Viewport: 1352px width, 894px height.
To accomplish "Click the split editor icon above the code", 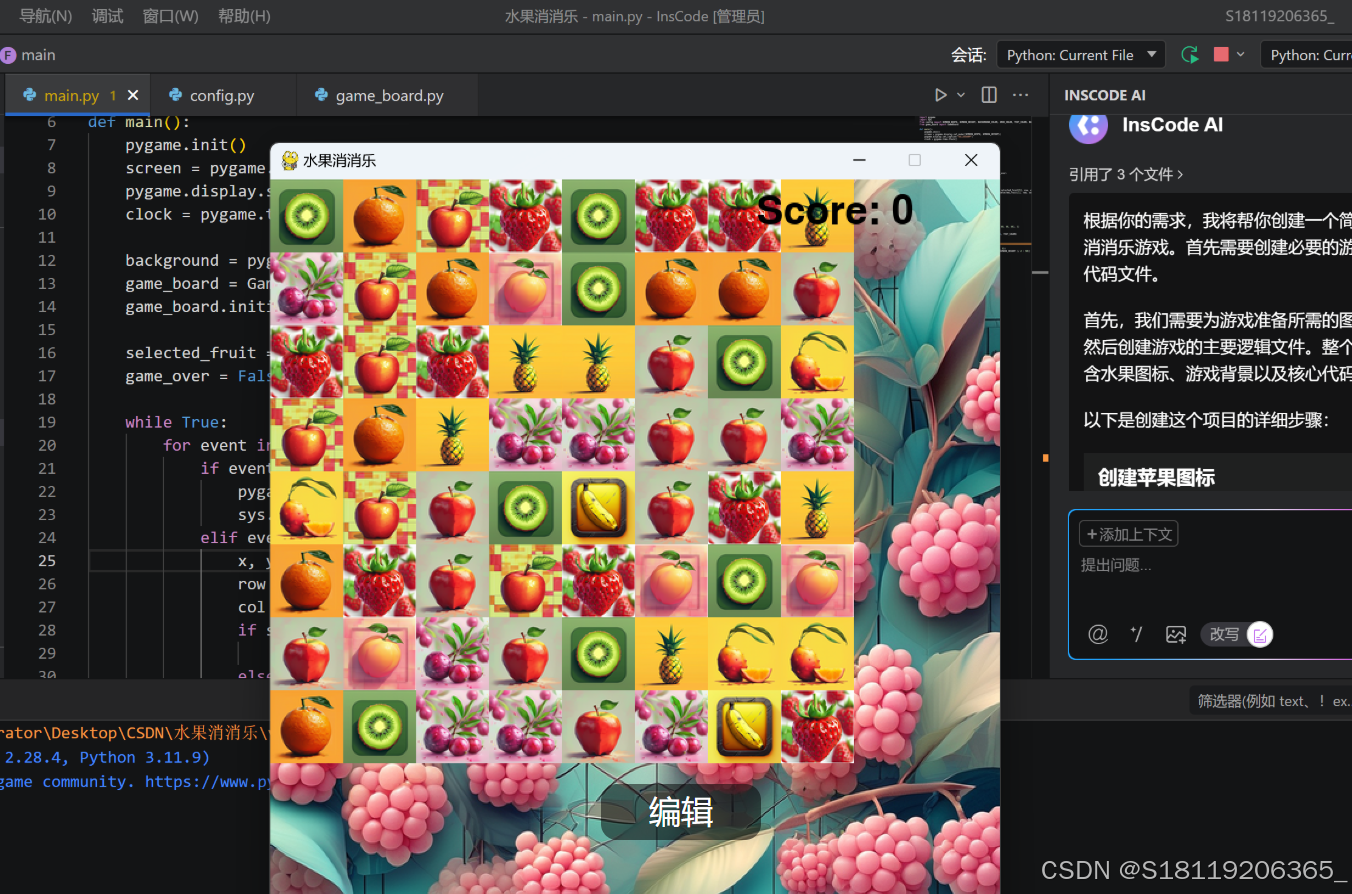I will (x=989, y=95).
